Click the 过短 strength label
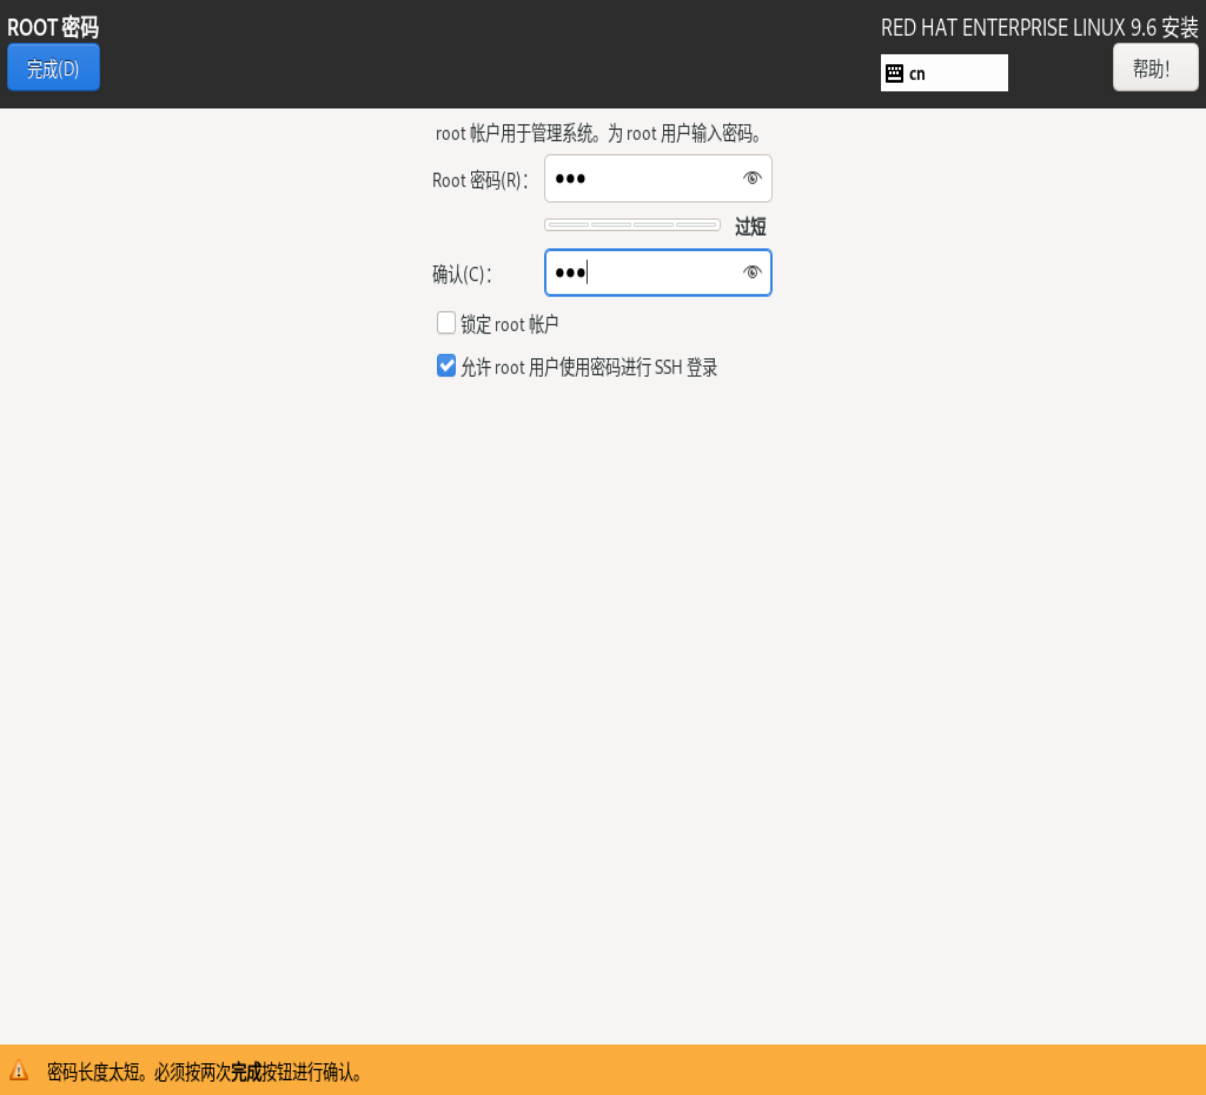 click(750, 227)
